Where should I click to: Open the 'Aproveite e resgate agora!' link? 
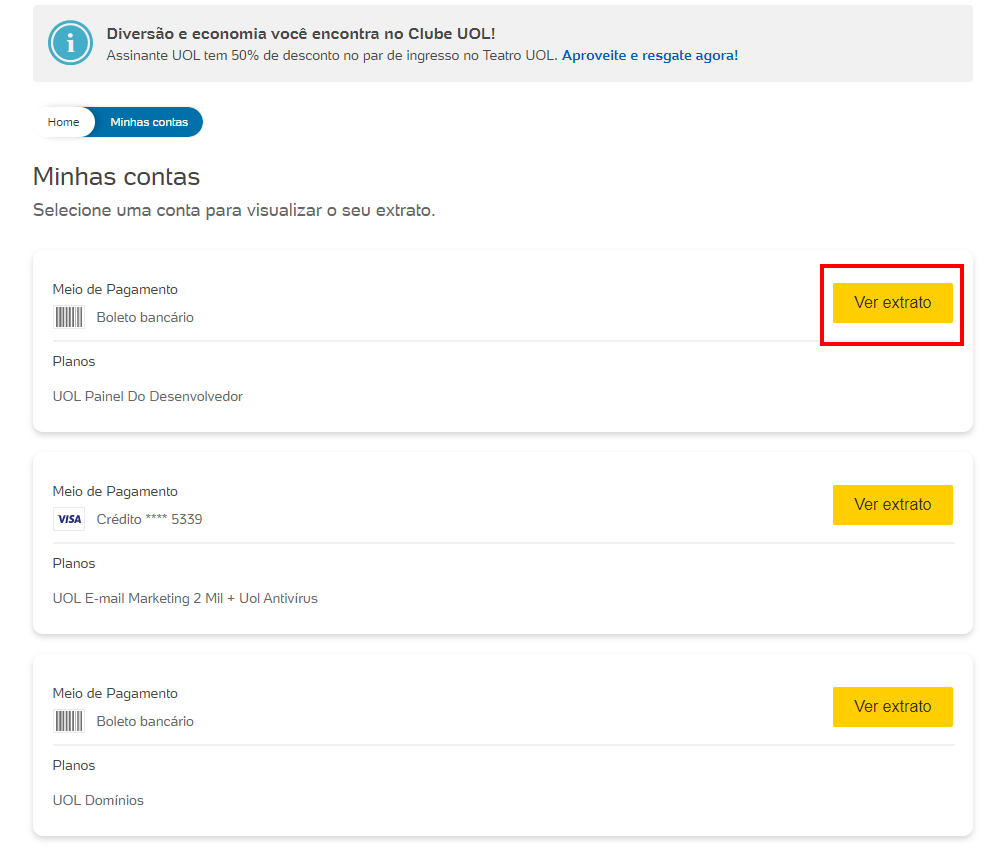650,56
